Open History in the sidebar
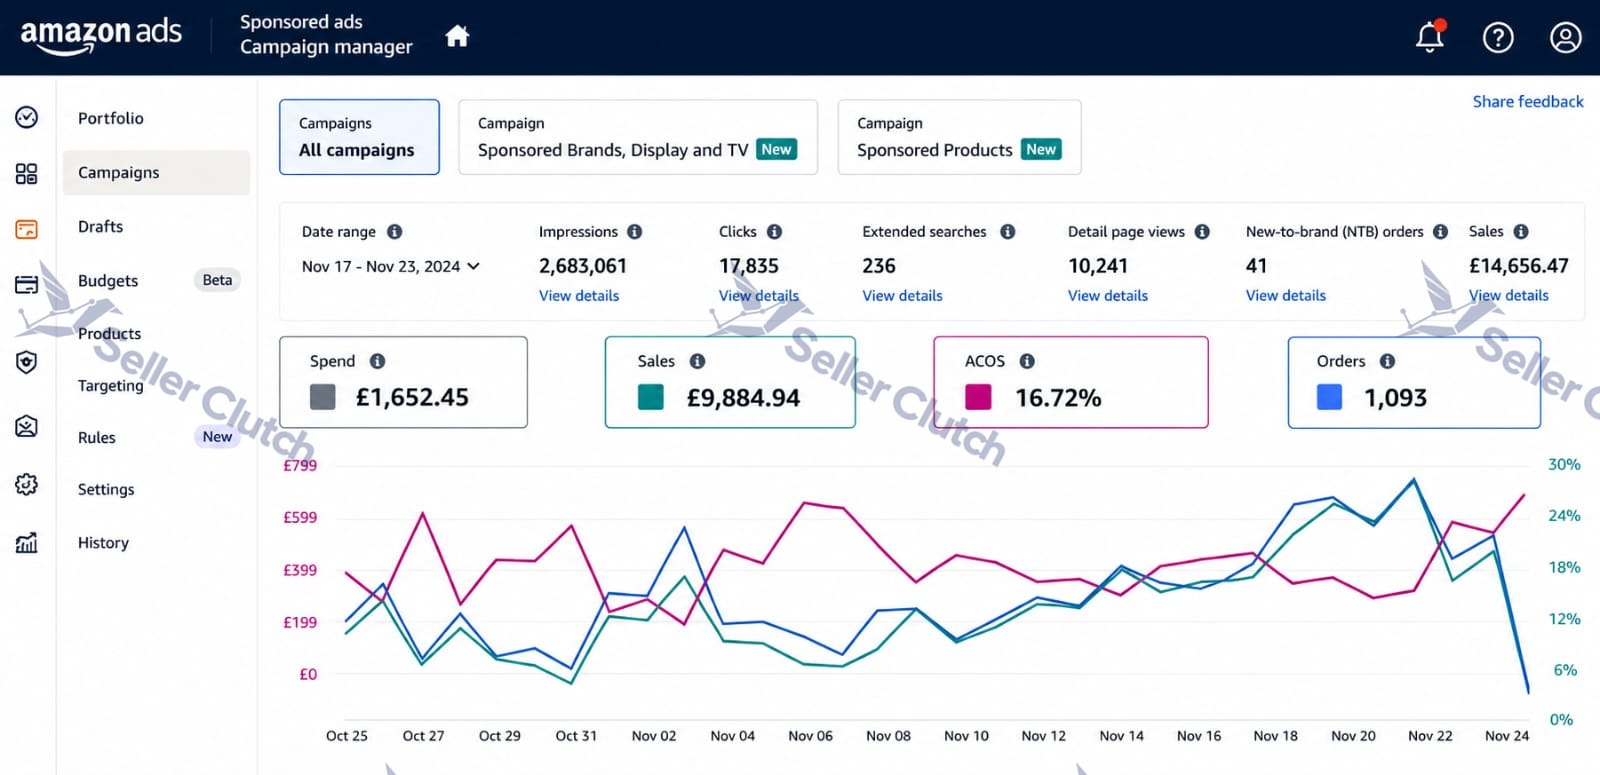Image resolution: width=1600 pixels, height=775 pixels. click(103, 543)
